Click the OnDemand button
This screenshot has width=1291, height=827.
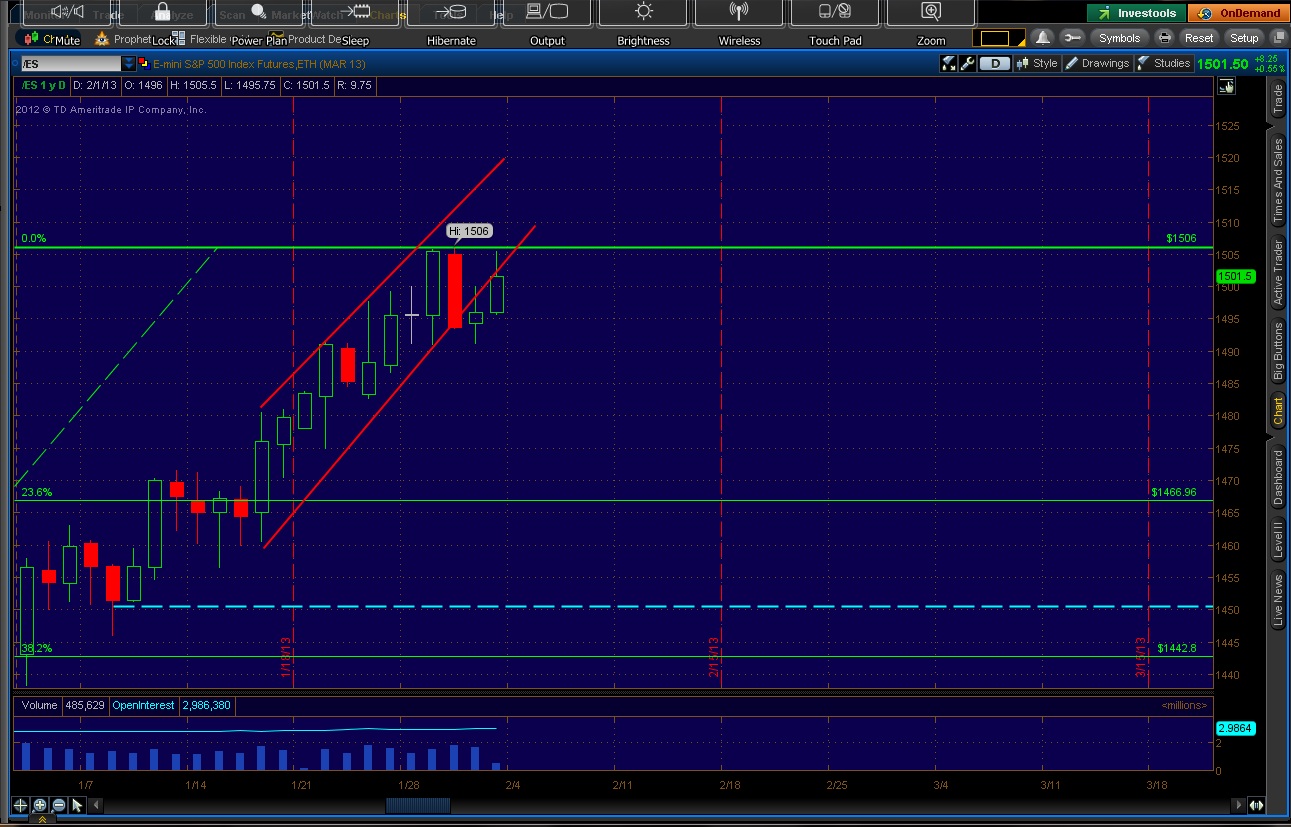tap(1238, 13)
